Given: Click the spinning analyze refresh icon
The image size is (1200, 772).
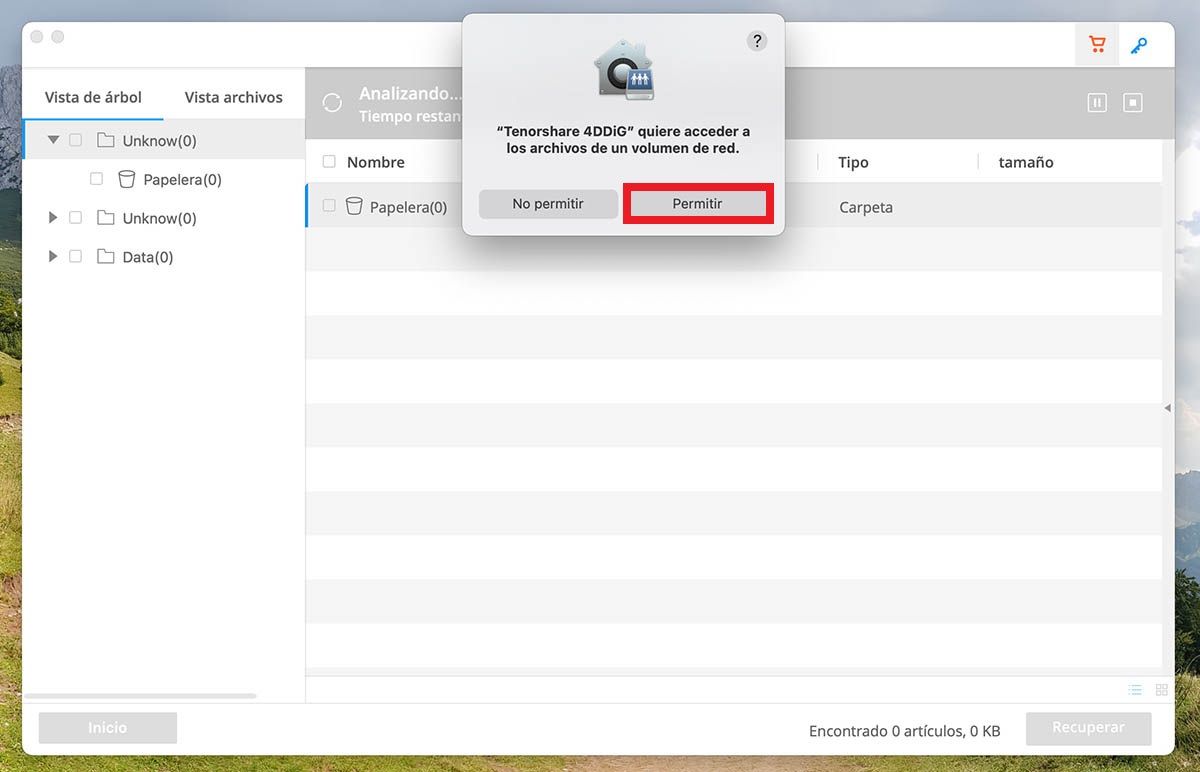Looking at the screenshot, I should 332,103.
